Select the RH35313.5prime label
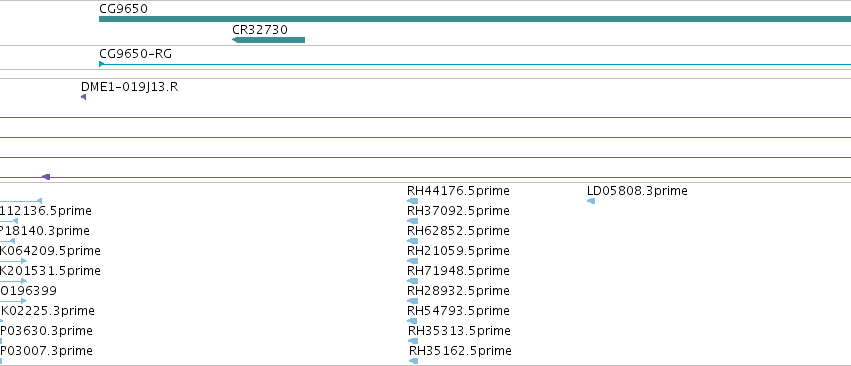This screenshot has height=366, width=851. (459, 331)
